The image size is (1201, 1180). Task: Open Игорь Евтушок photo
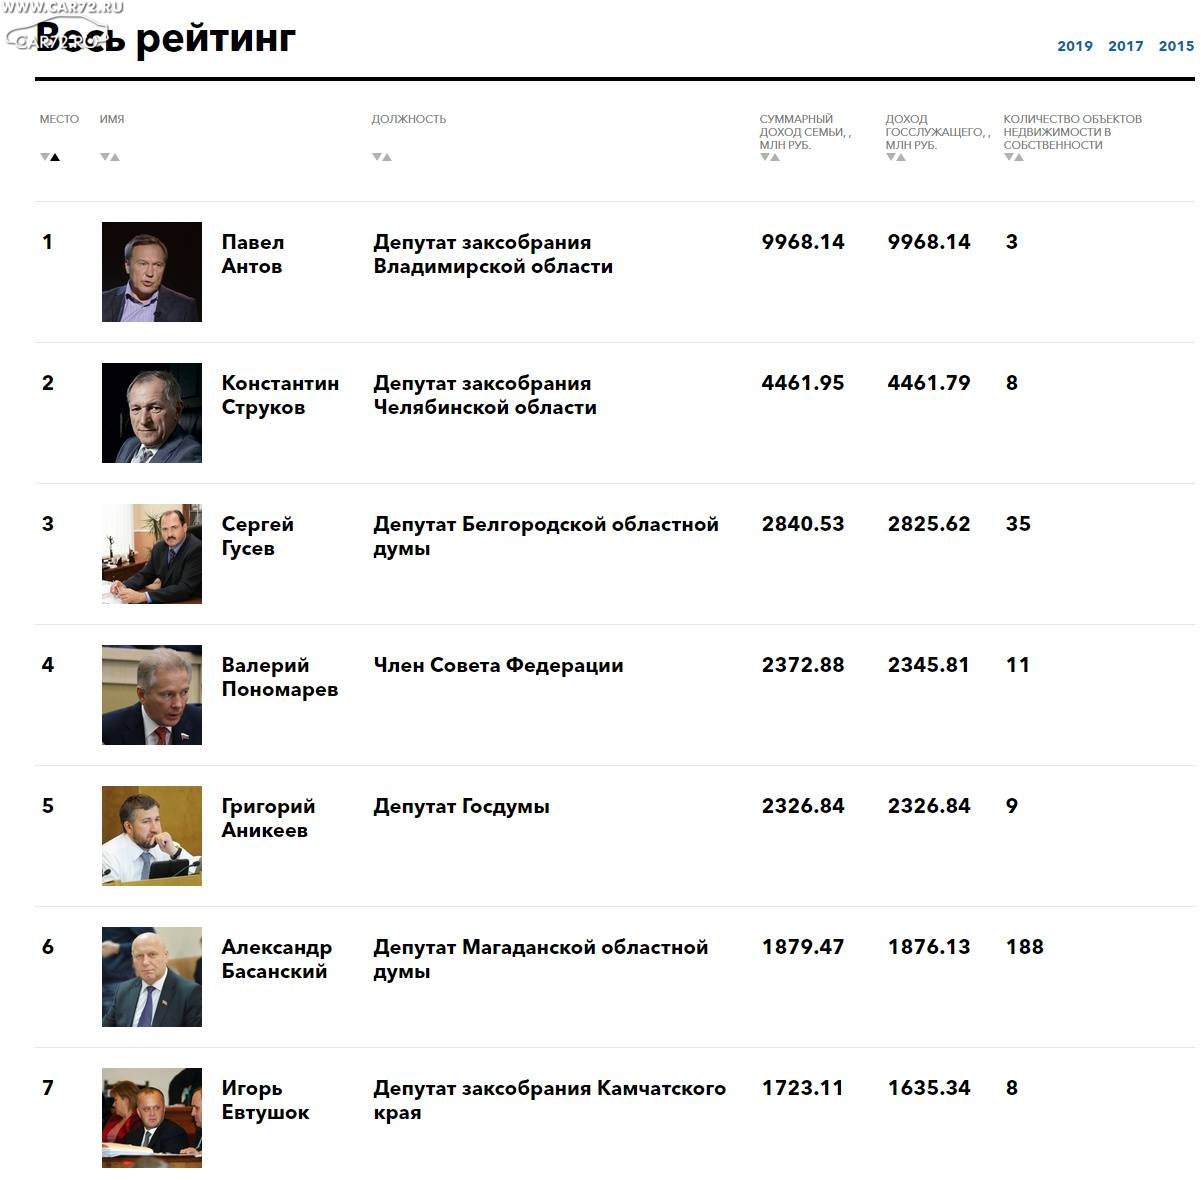tap(152, 1118)
